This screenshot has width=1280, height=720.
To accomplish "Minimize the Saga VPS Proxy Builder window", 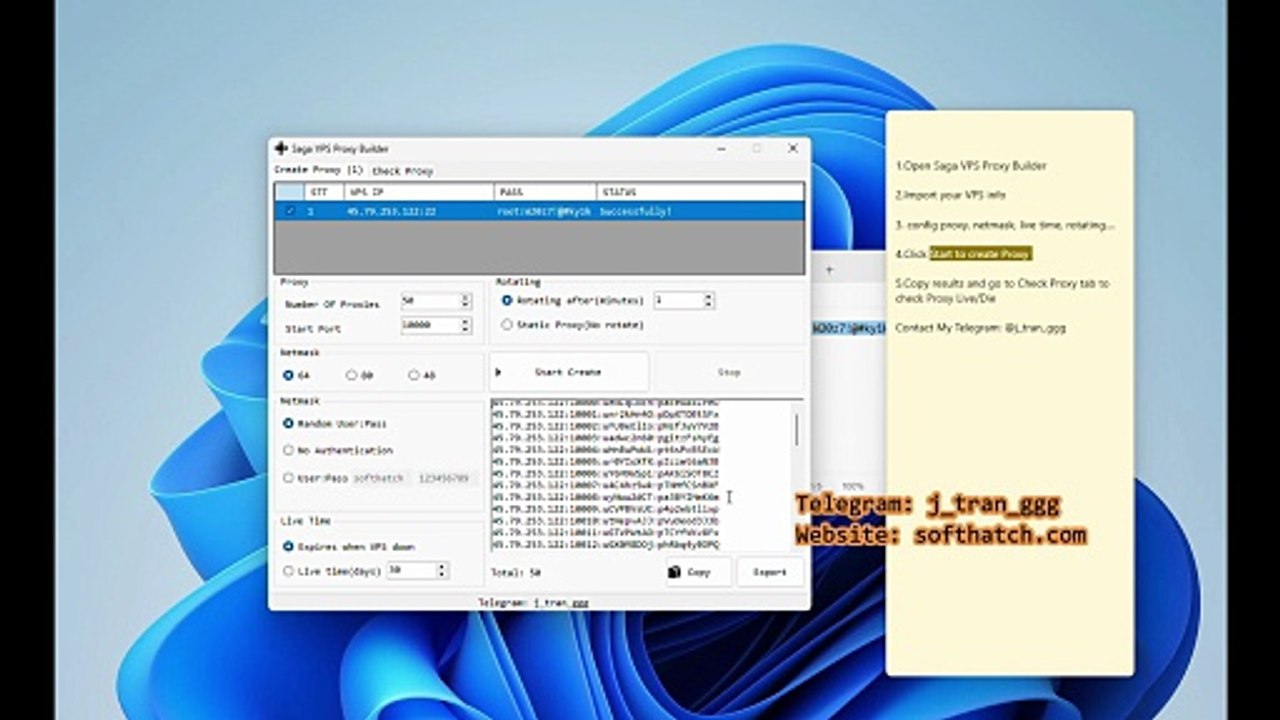I will point(721,148).
